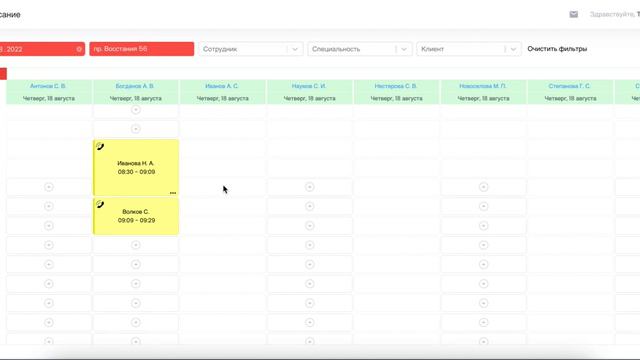The width and height of the screenshot is (640, 360).
Task: Click time text 09:09 - 09:29
Action: [136, 220]
